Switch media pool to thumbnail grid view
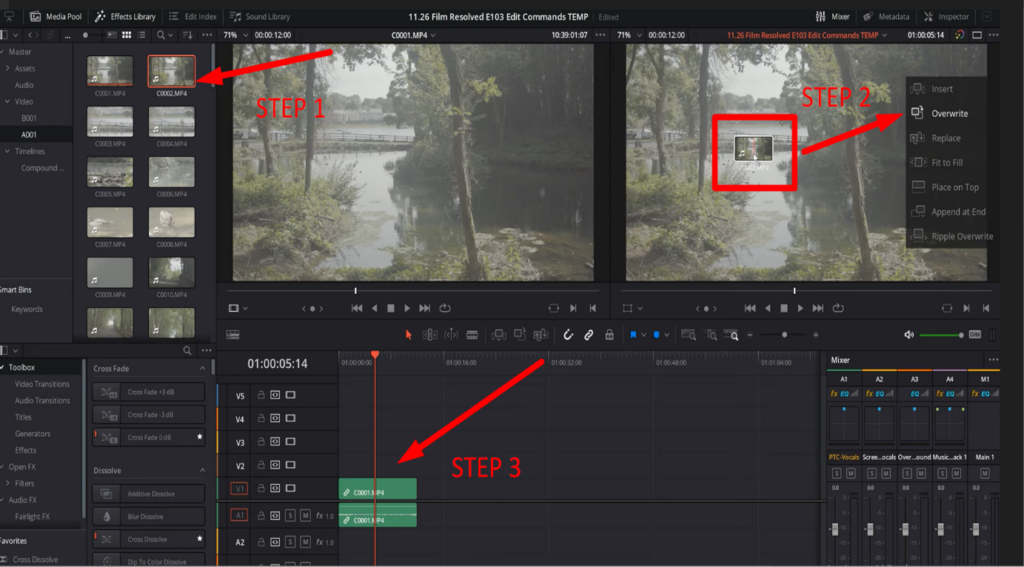 (127, 35)
